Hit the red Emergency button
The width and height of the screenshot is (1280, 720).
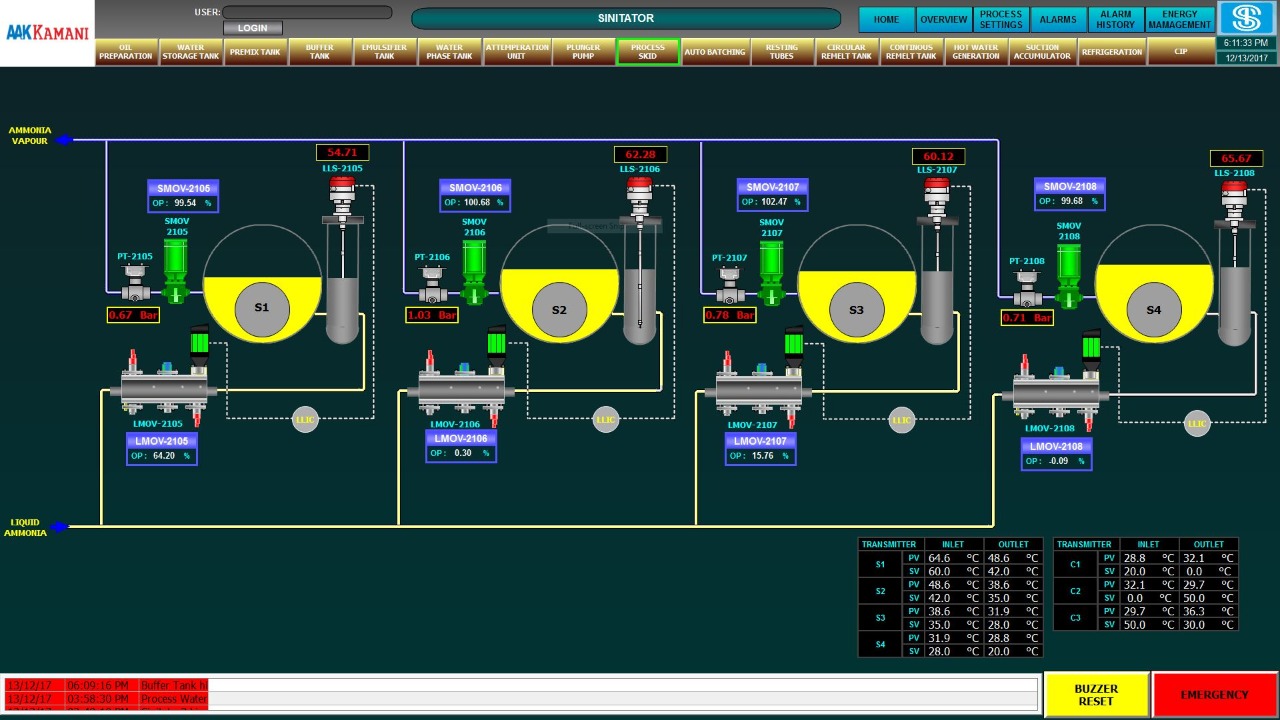(x=1214, y=695)
